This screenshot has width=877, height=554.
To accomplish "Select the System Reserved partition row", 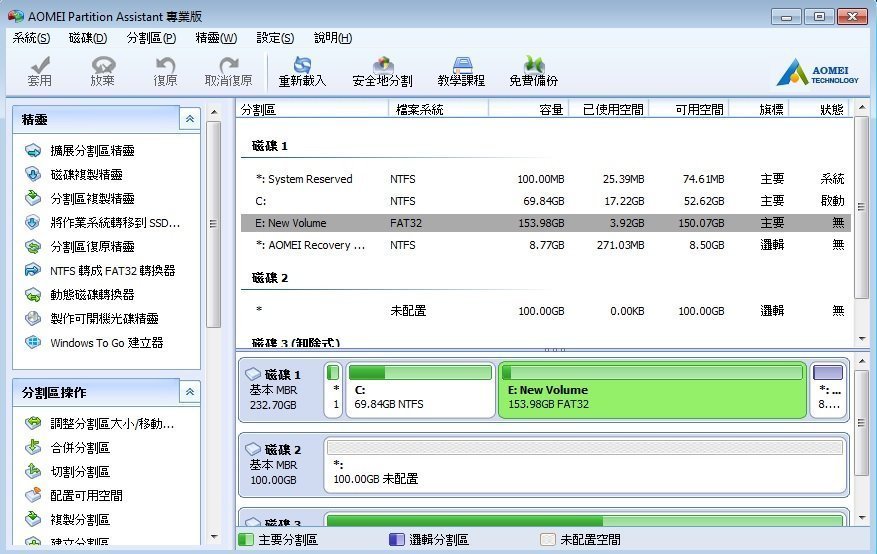I will (546, 179).
